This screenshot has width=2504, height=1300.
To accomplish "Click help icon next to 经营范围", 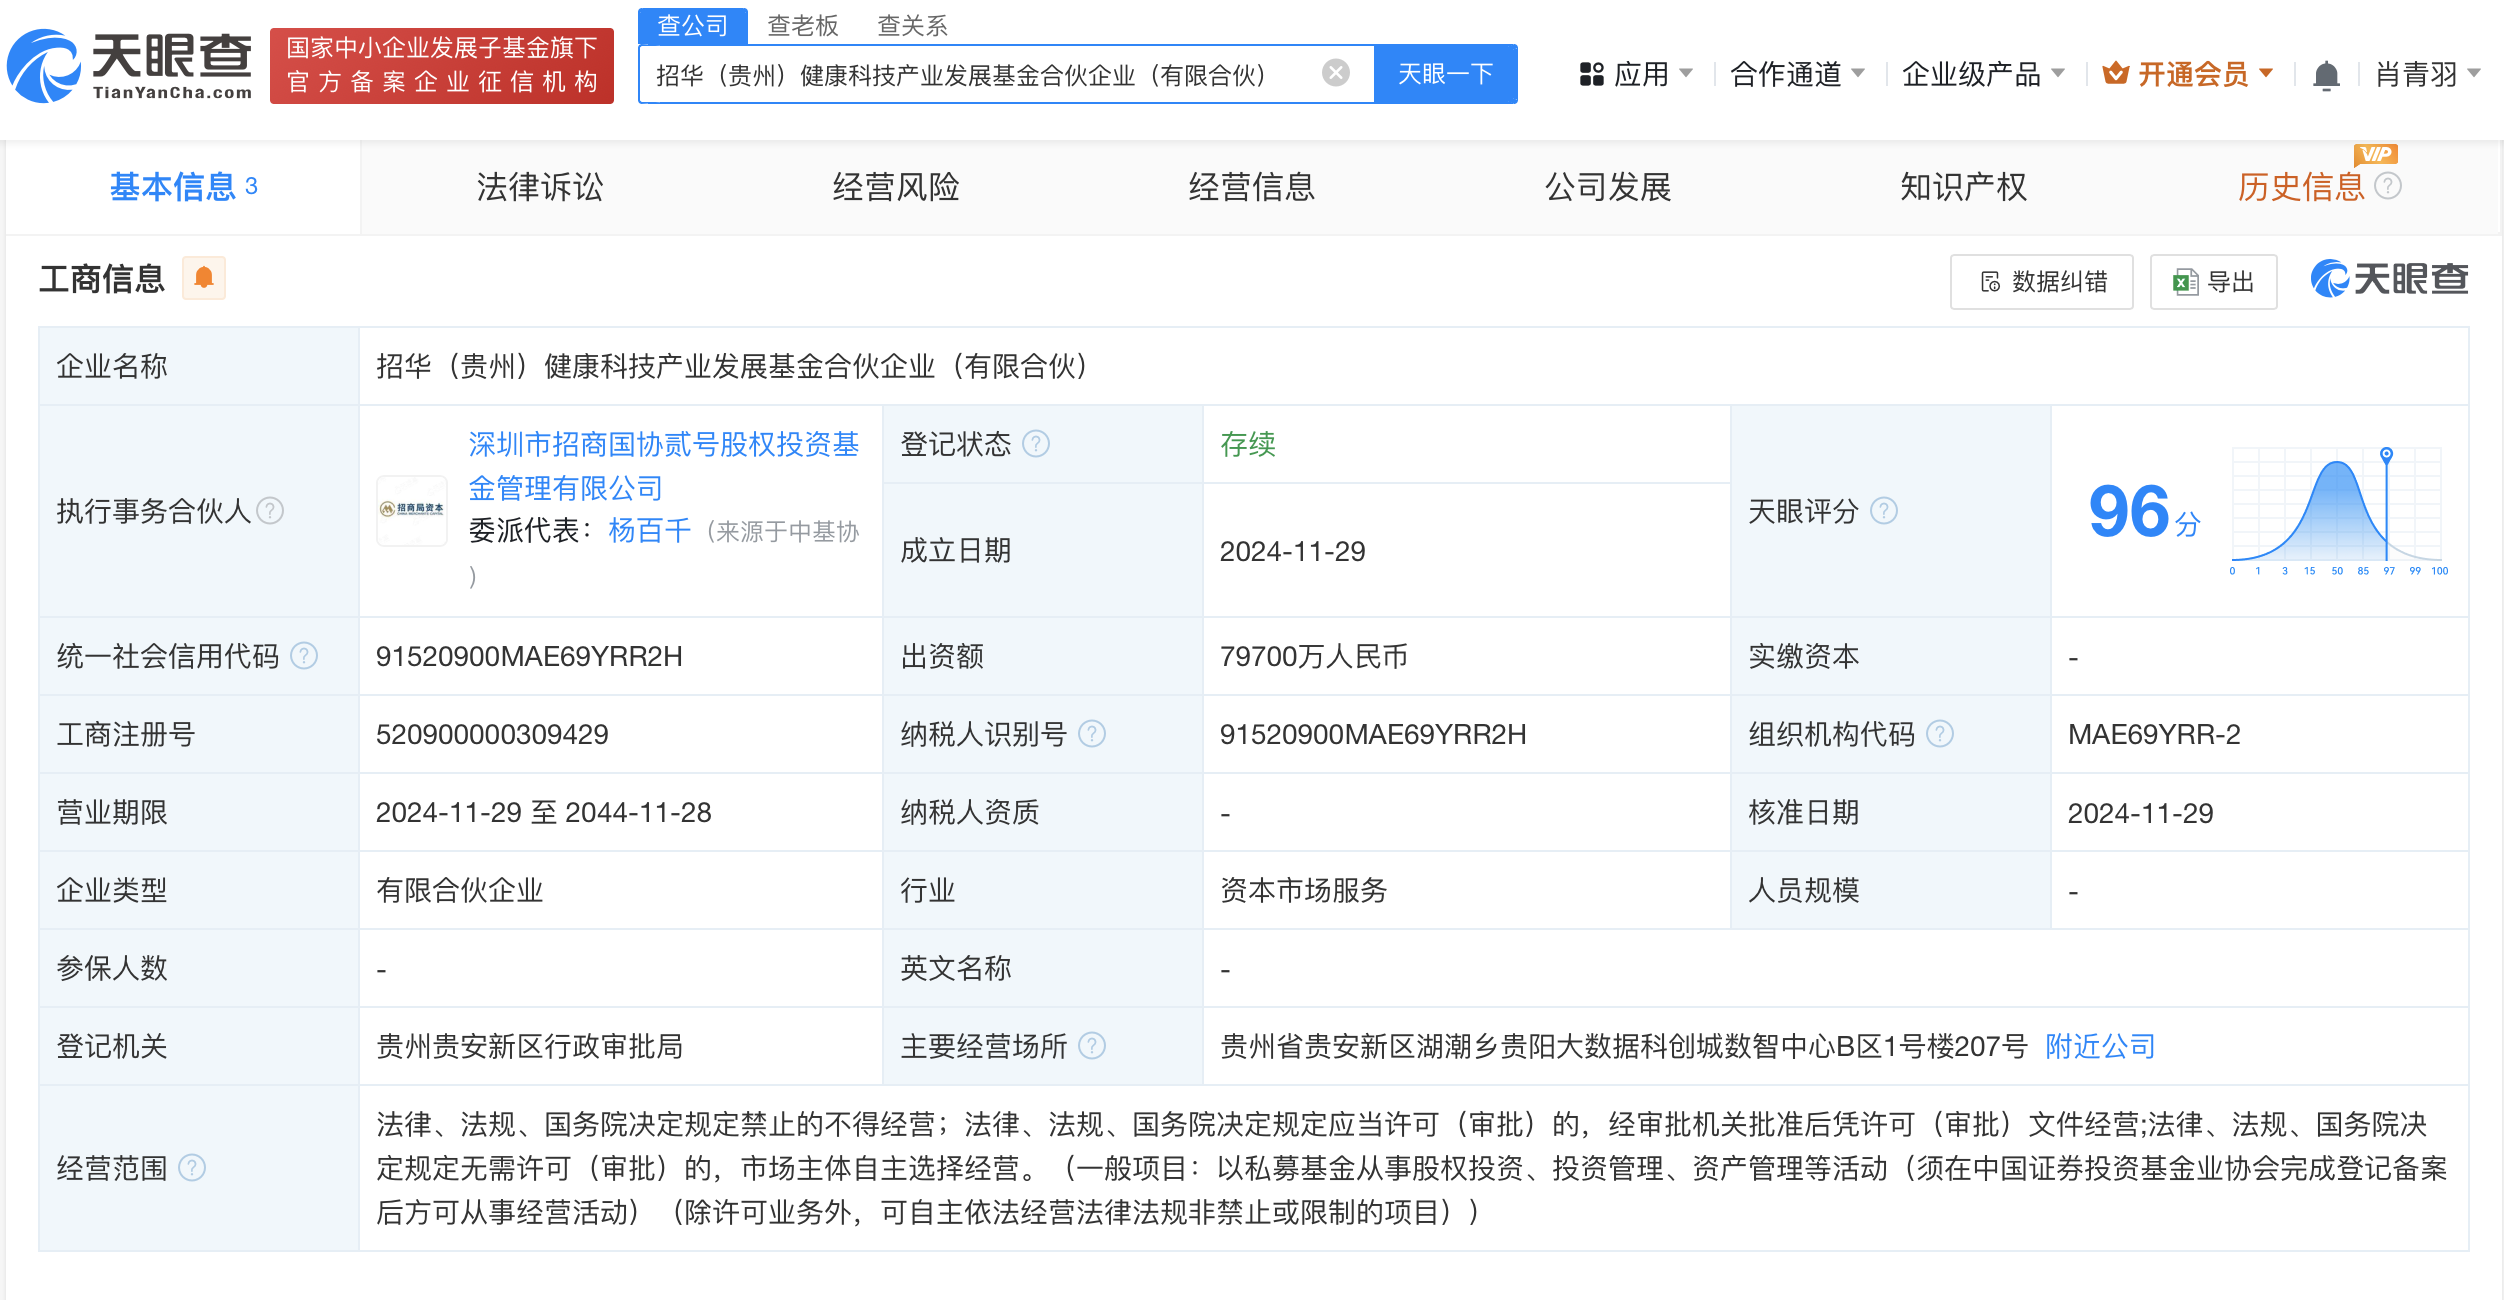I will [x=192, y=1168].
